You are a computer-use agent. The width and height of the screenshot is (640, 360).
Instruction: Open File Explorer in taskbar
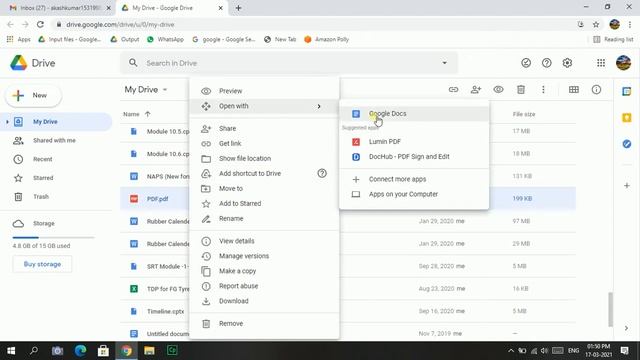(x=149, y=351)
